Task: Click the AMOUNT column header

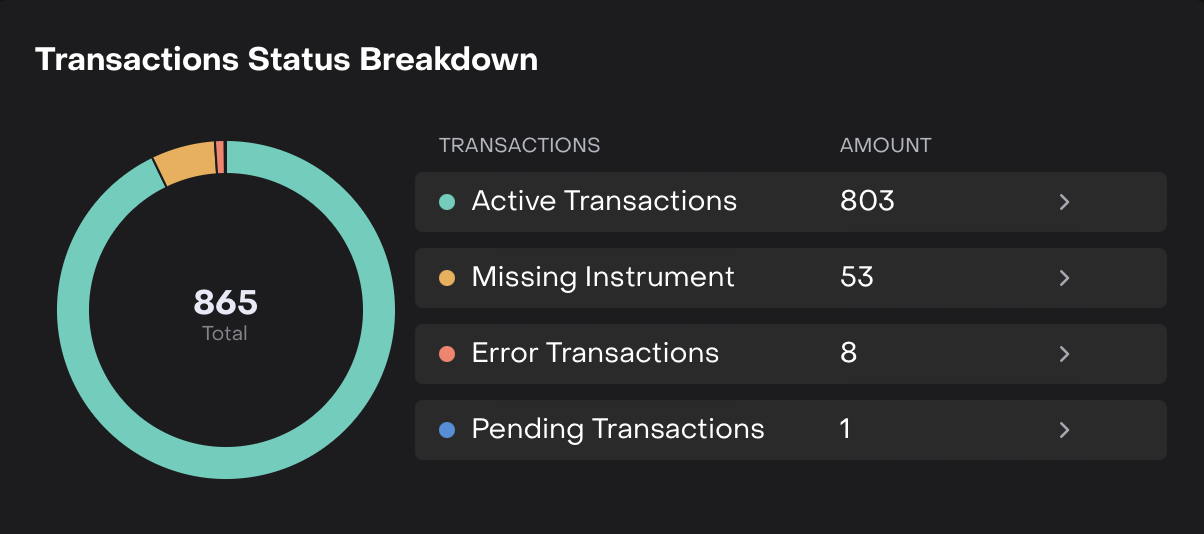Action: point(885,145)
